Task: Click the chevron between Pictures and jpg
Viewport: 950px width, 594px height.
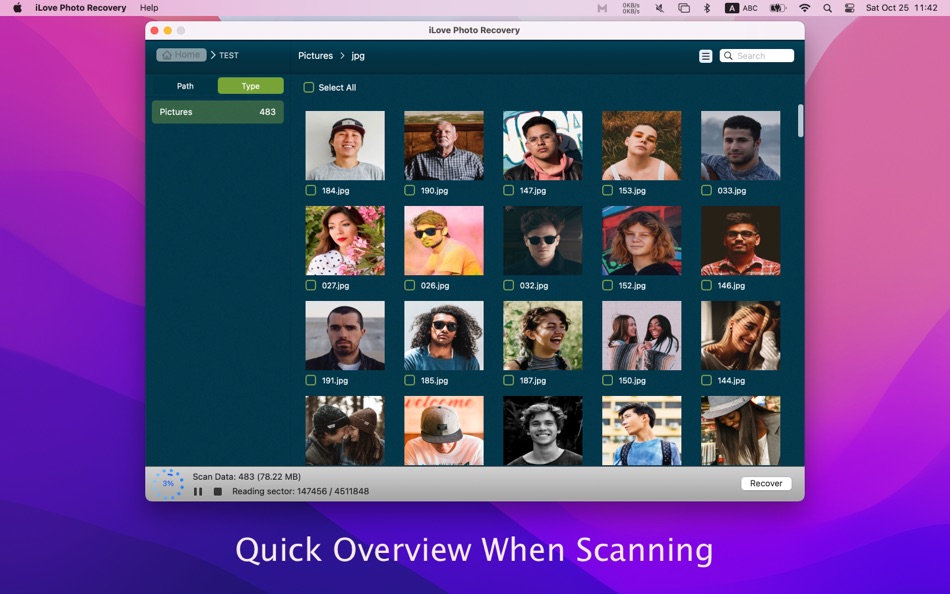Action: point(340,55)
